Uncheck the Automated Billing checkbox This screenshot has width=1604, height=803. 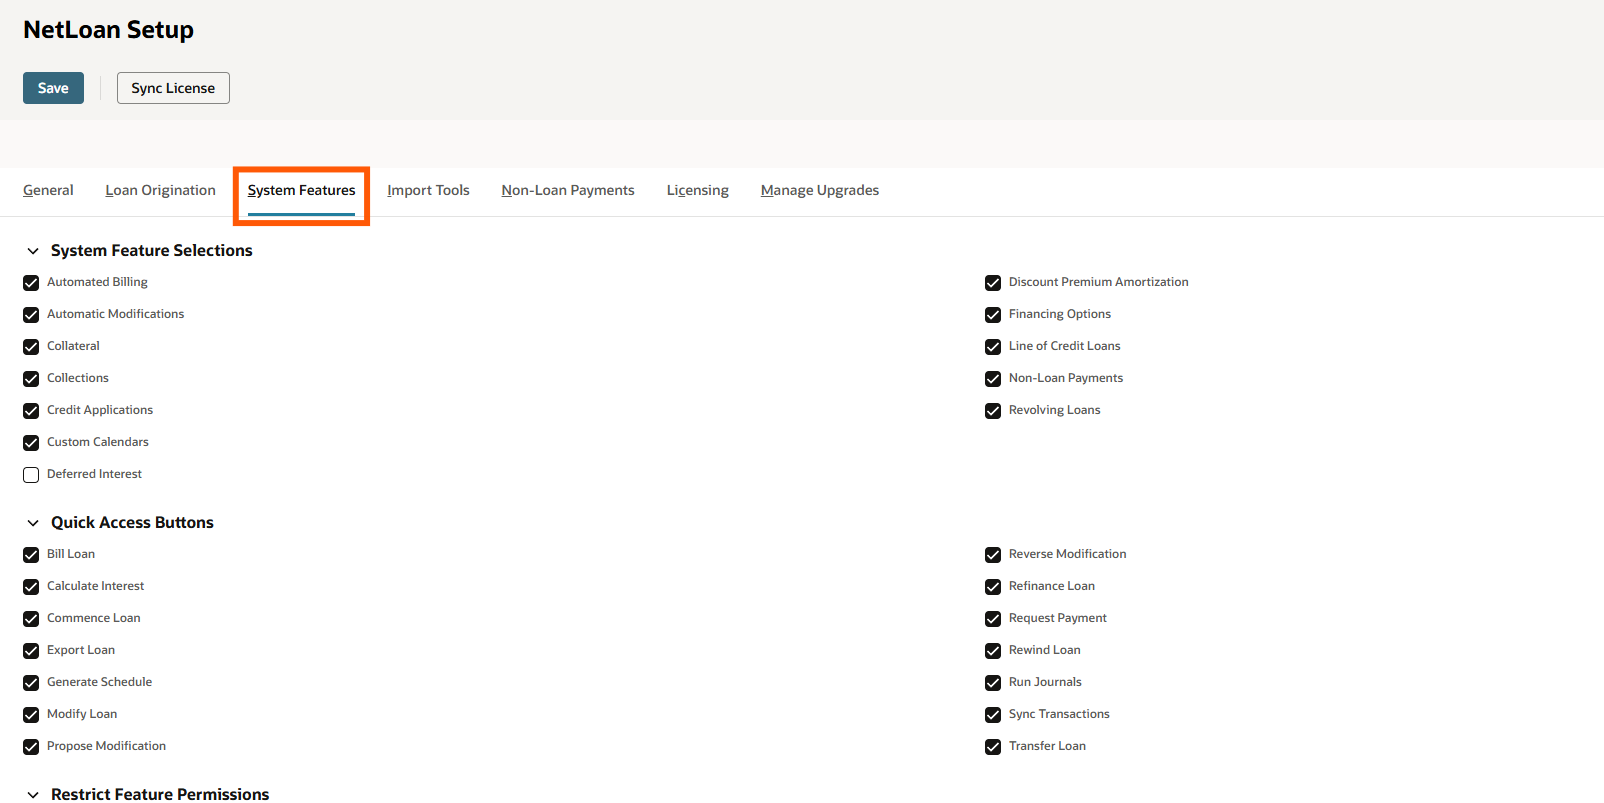tap(31, 283)
